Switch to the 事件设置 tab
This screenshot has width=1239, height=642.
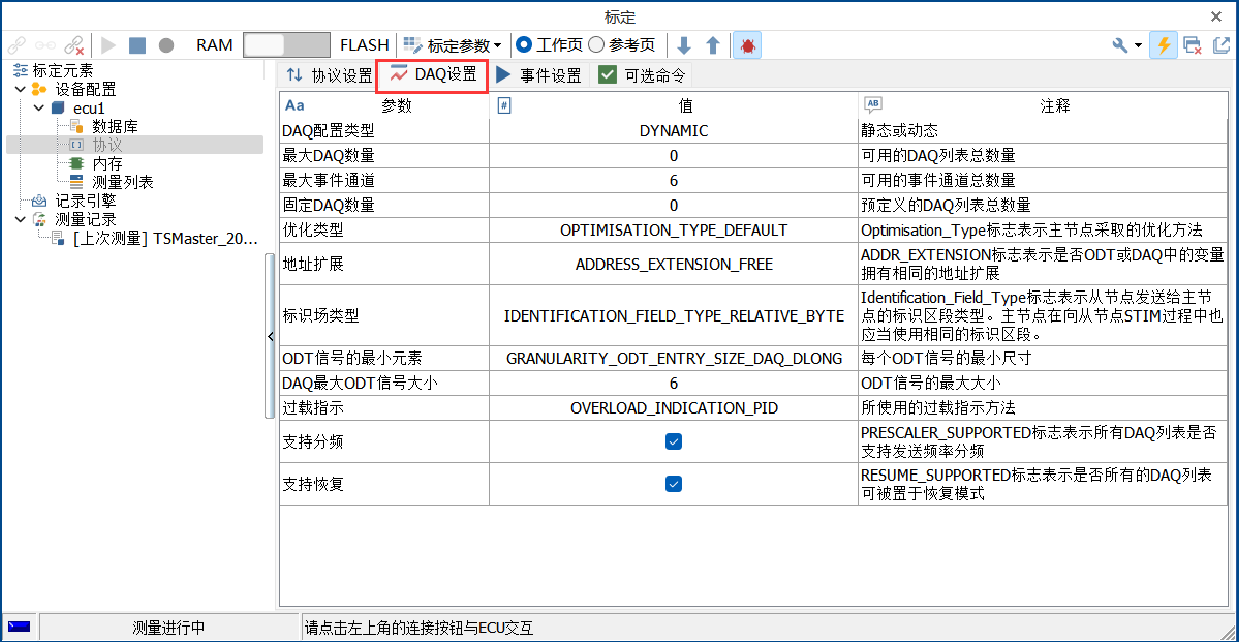(538, 75)
